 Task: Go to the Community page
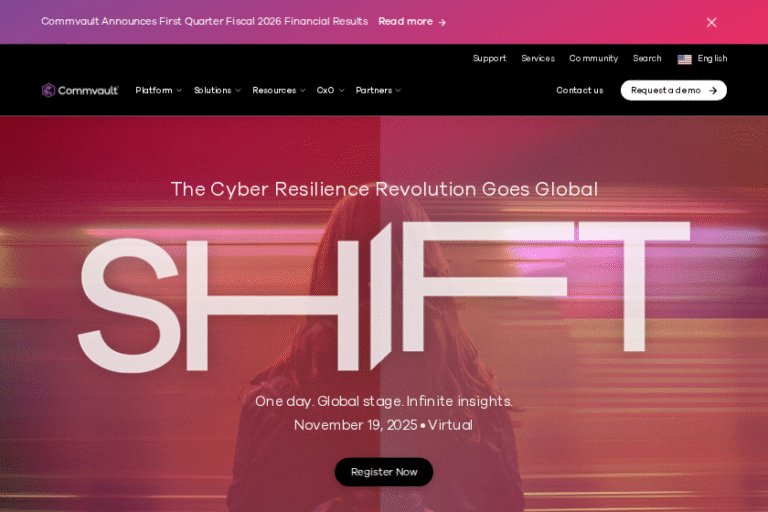pos(593,58)
